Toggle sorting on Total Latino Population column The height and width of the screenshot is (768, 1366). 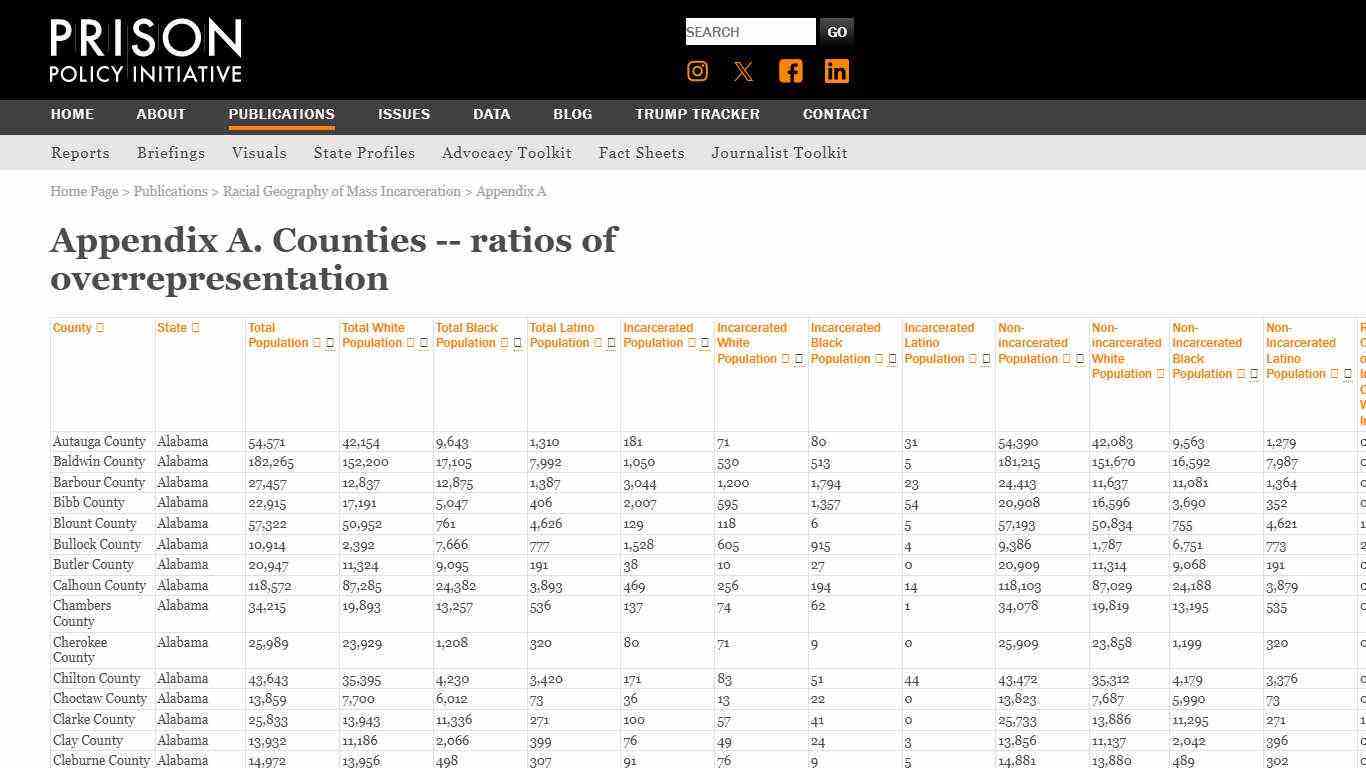(599, 343)
